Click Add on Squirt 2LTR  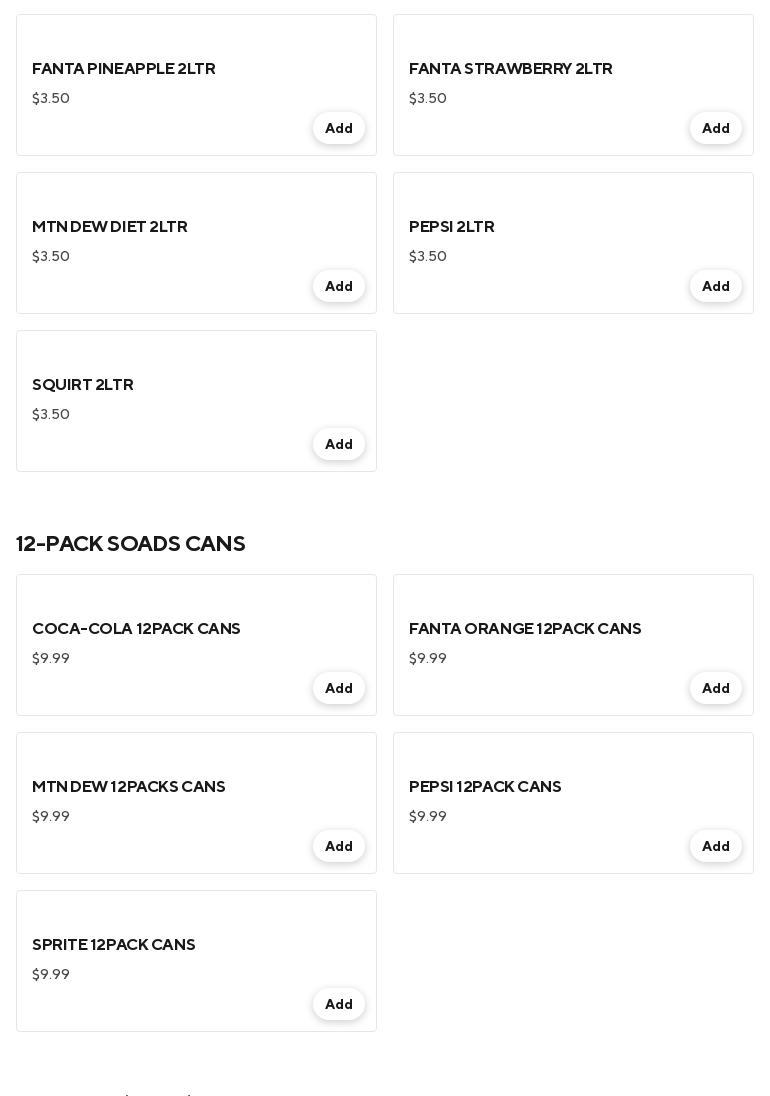[338, 444]
